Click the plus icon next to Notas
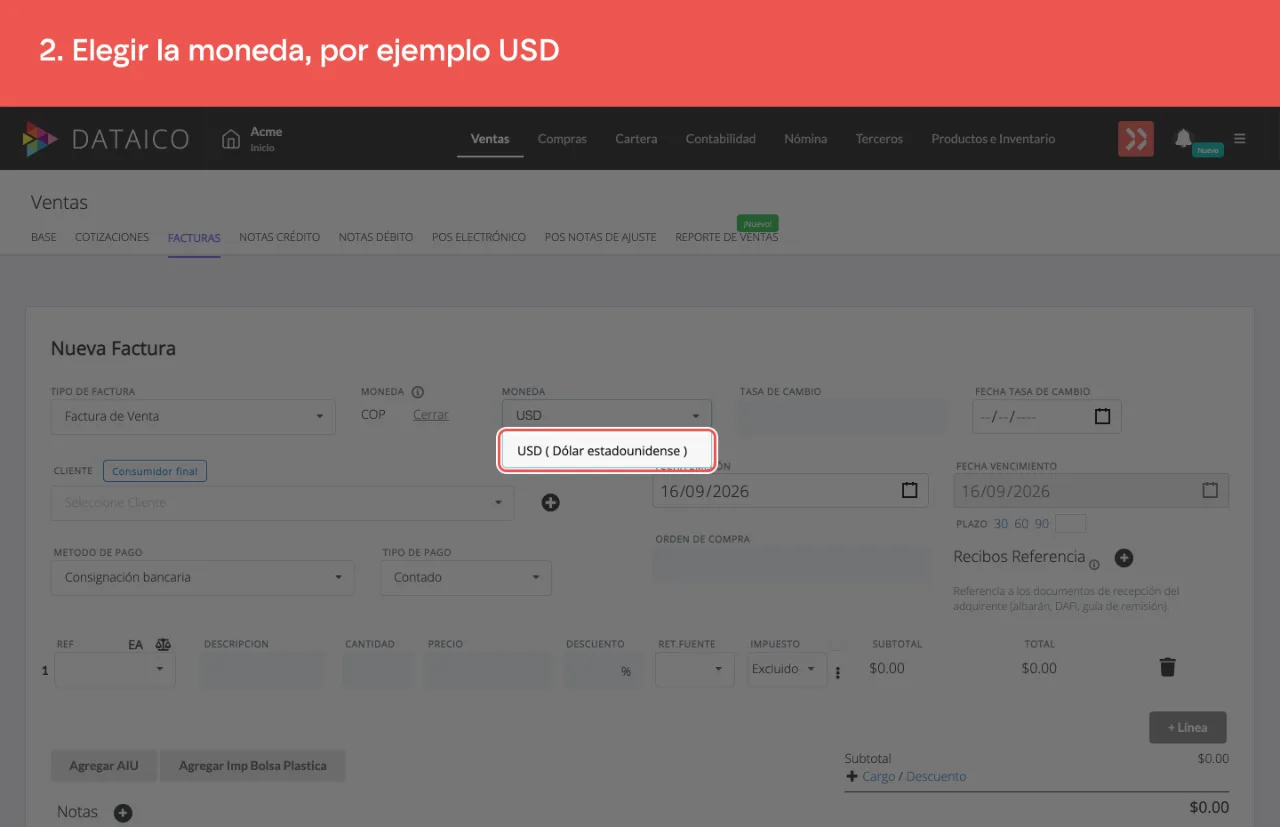This screenshot has width=1280, height=827. point(123,813)
